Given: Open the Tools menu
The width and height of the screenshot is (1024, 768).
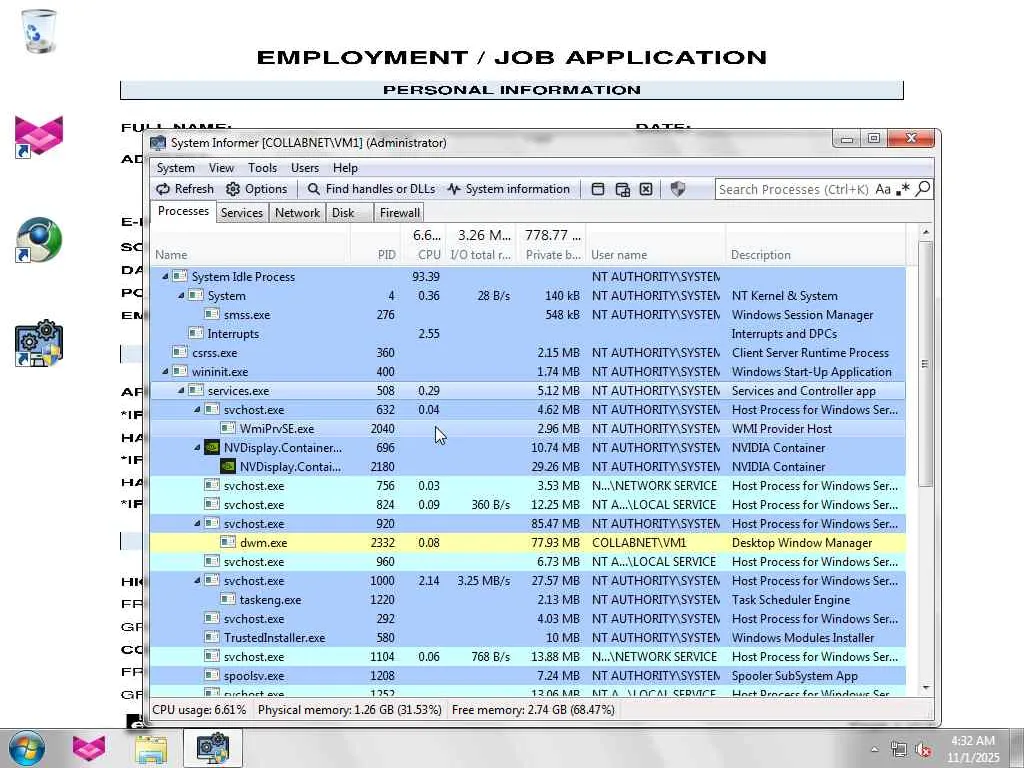Looking at the screenshot, I should [x=263, y=168].
